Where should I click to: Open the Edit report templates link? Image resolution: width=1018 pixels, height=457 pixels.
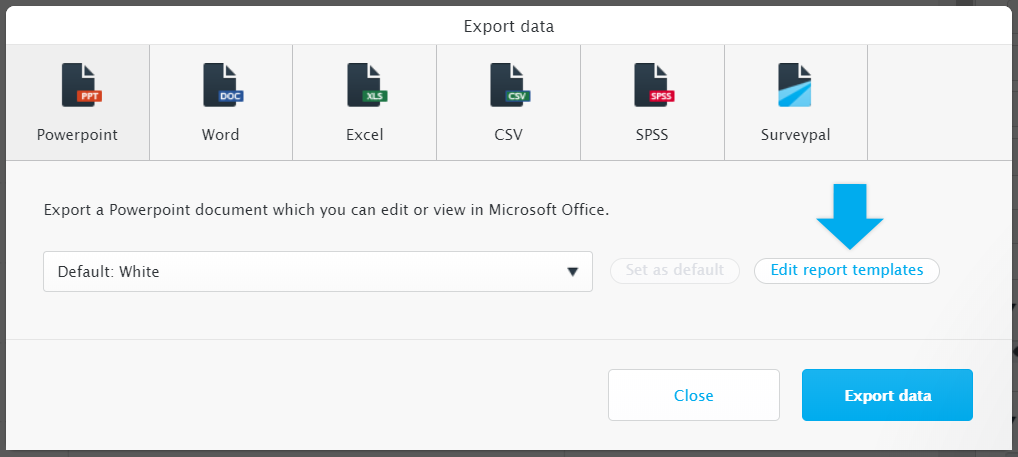click(x=847, y=270)
